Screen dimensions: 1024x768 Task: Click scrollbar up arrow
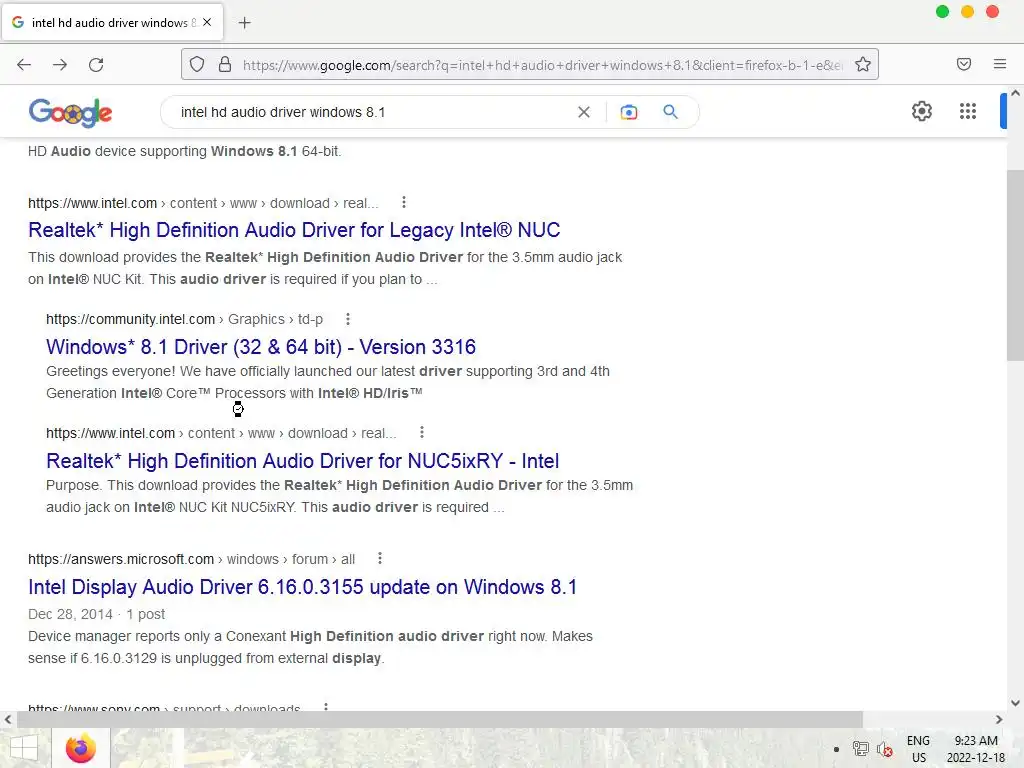click(x=1015, y=93)
